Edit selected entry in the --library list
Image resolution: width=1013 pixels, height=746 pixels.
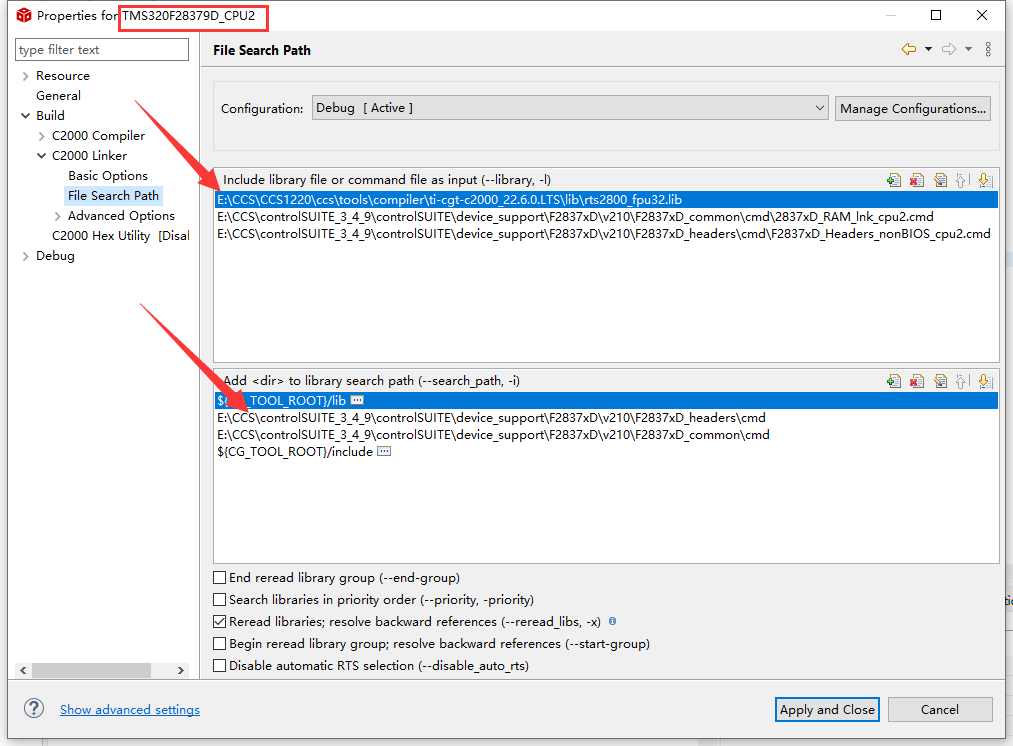click(x=940, y=180)
